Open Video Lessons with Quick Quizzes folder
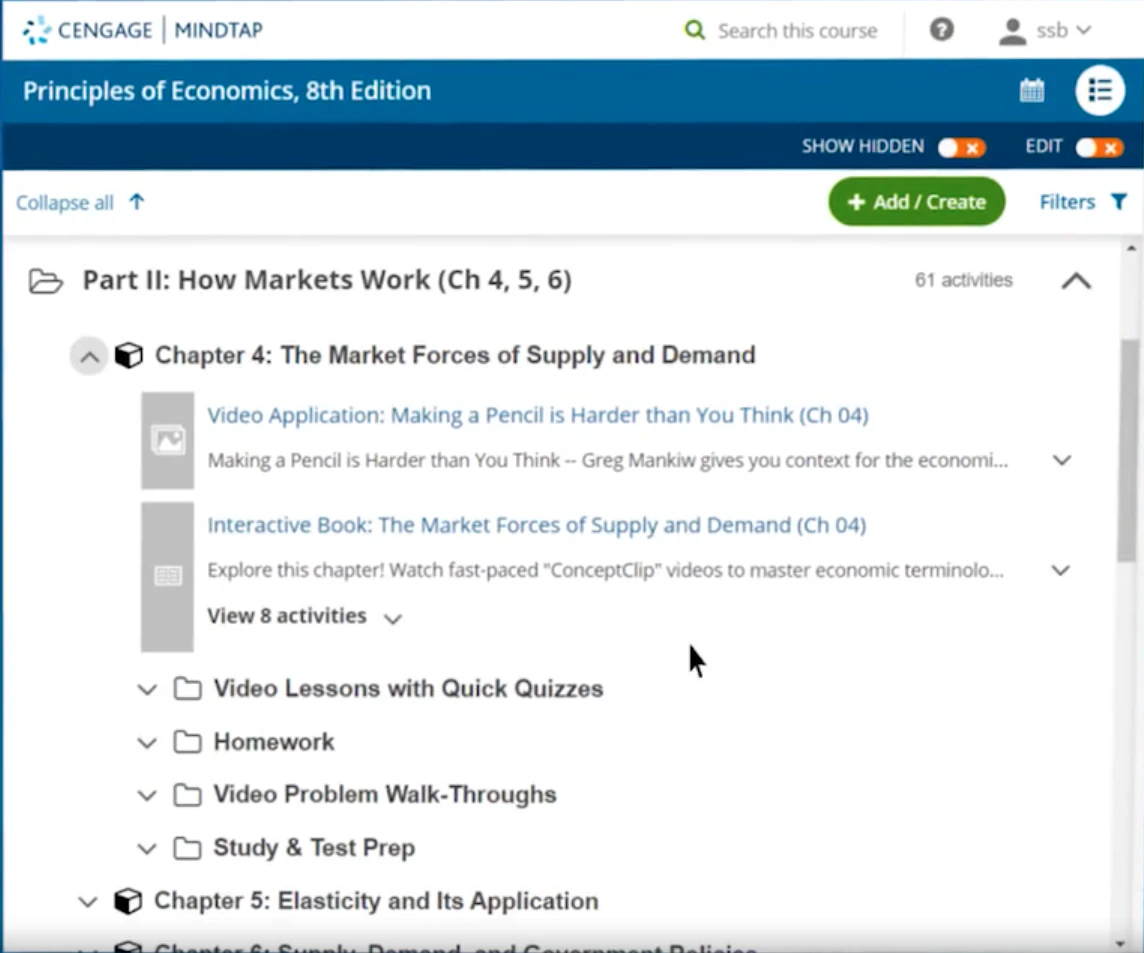Image resolution: width=1144 pixels, height=953 pixels. point(146,689)
